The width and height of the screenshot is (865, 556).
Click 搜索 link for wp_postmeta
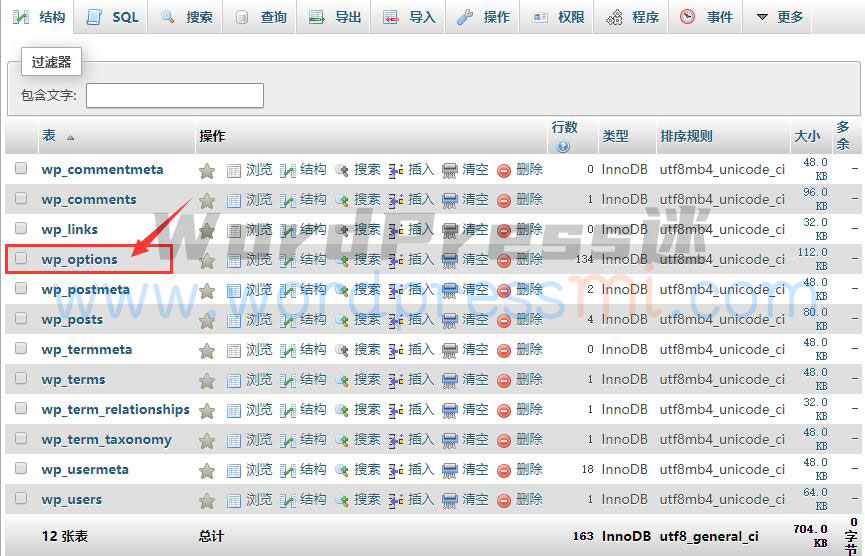[367, 289]
